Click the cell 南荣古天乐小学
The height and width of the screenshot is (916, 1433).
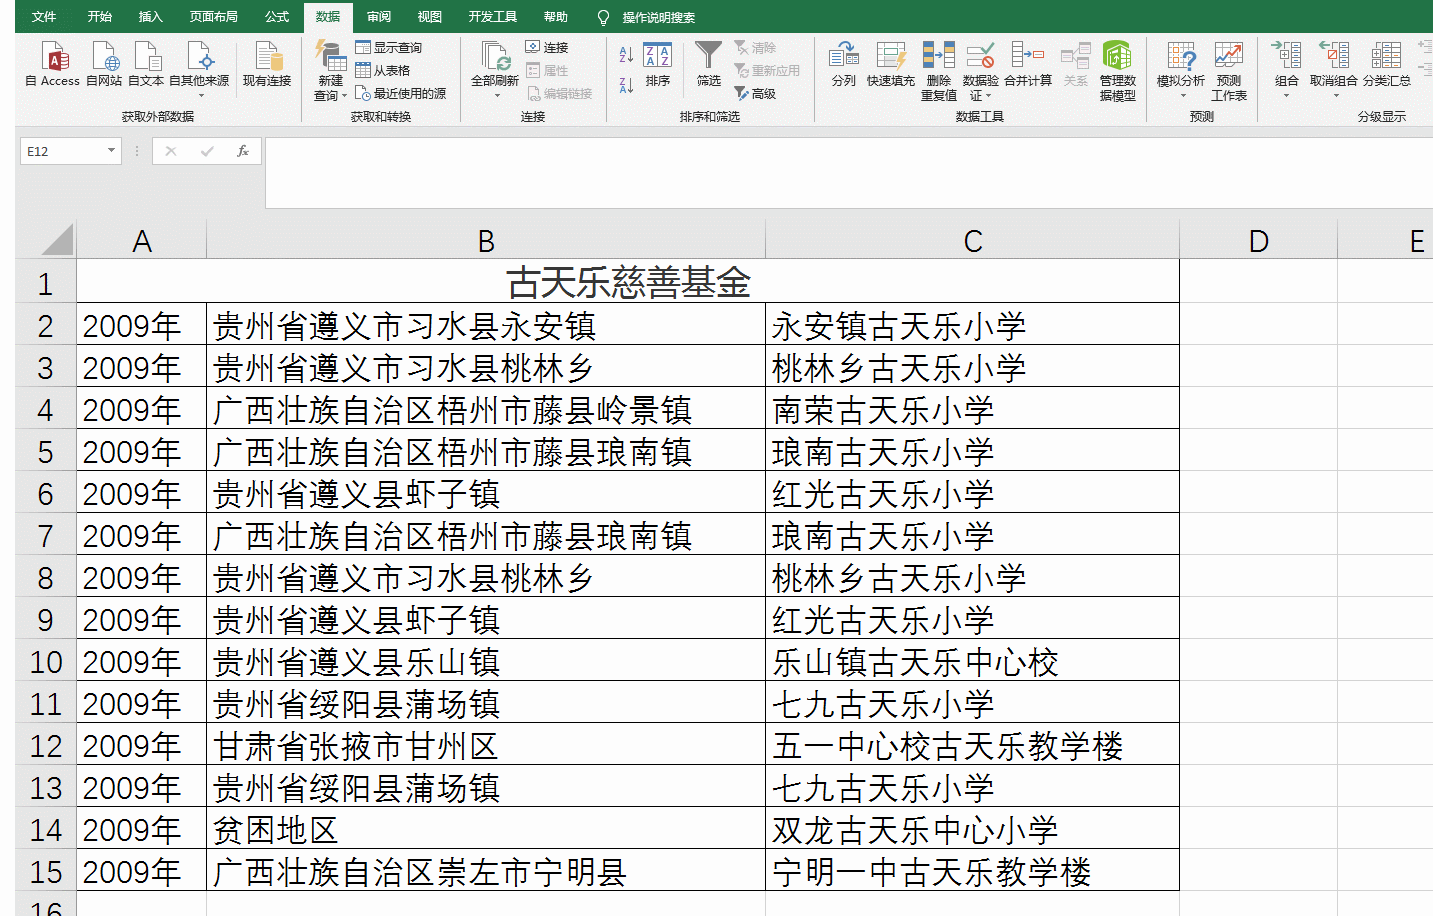(x=972, y=409)
